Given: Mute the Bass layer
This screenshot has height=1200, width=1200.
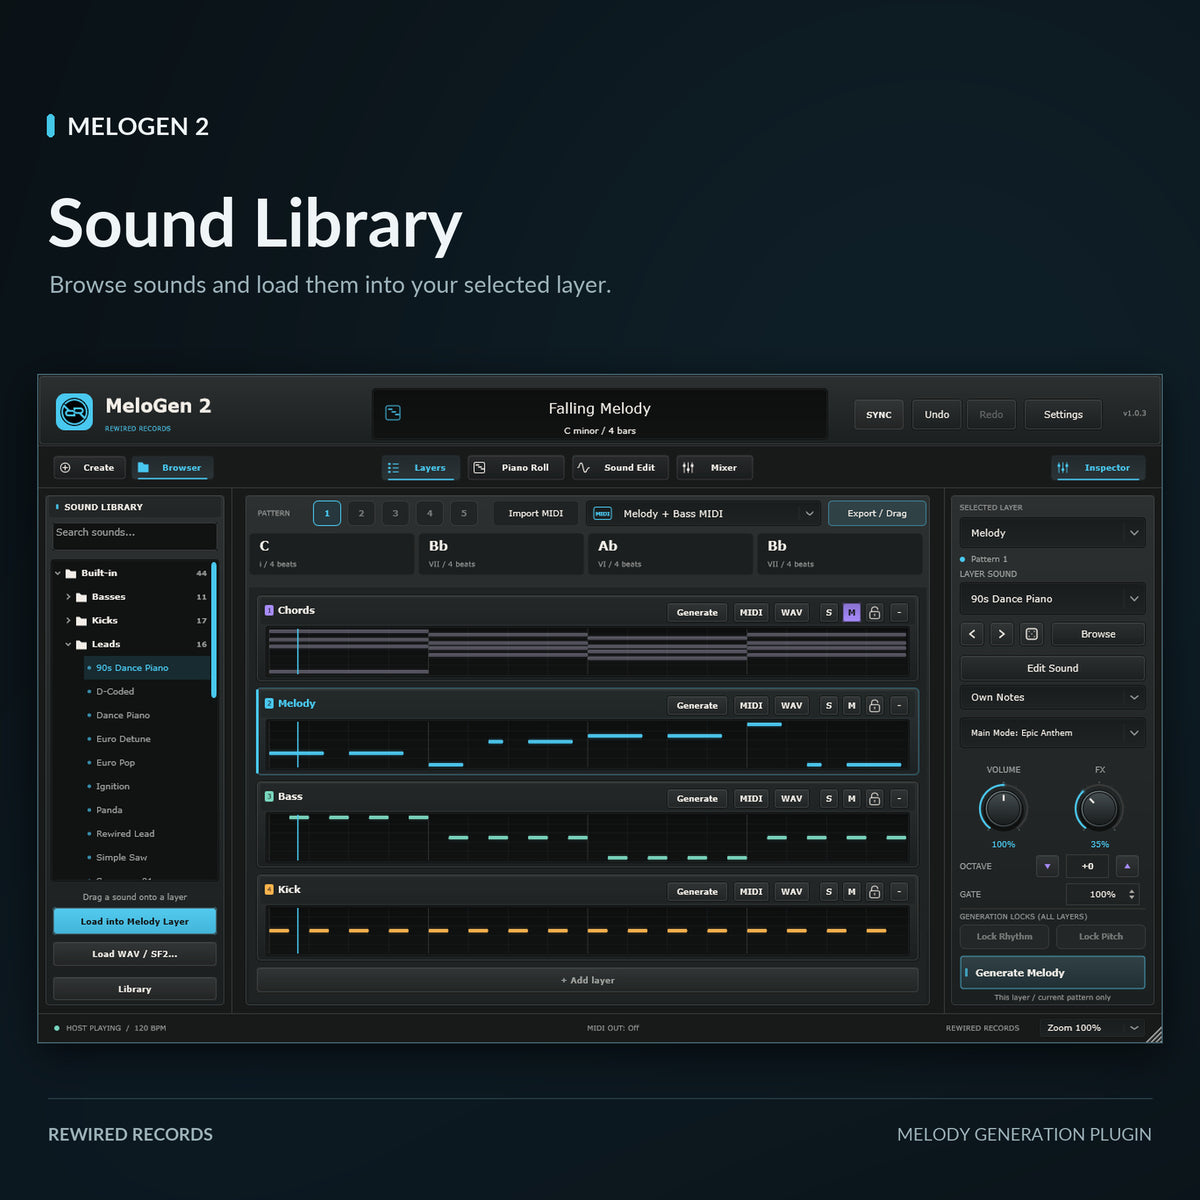Looking at the screenshot, I should [x=851, y=798].
